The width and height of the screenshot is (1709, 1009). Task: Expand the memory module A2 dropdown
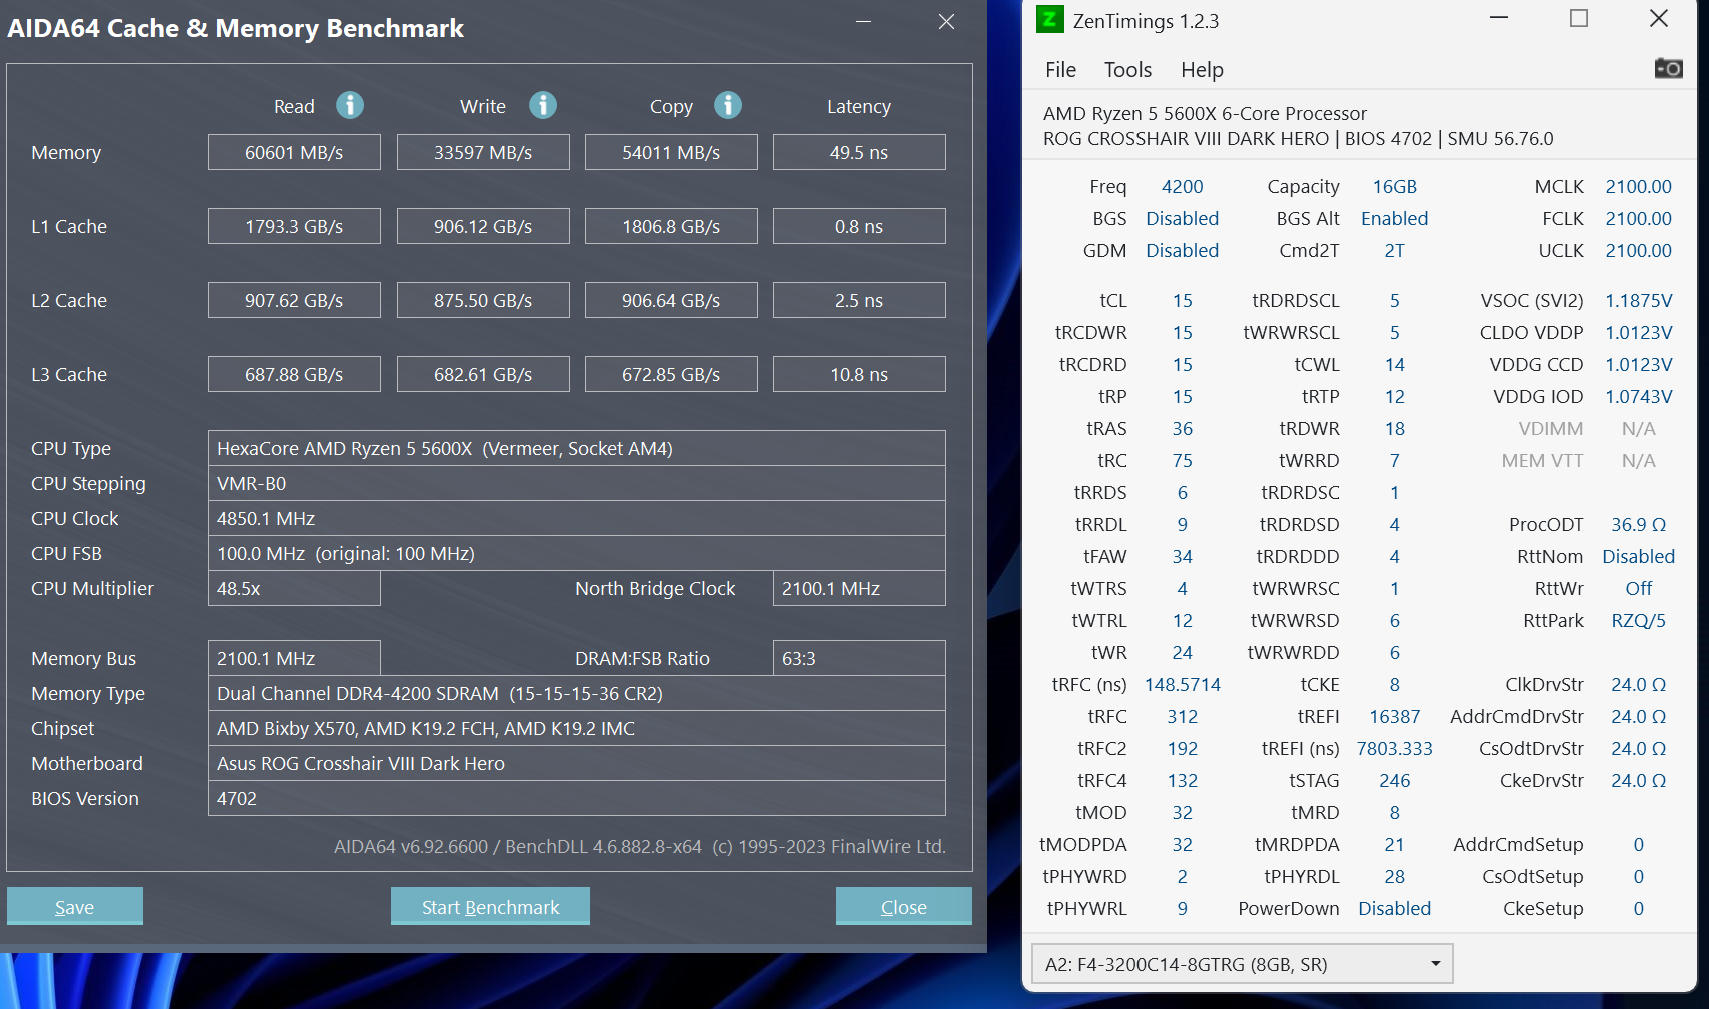coord(1241,964)
